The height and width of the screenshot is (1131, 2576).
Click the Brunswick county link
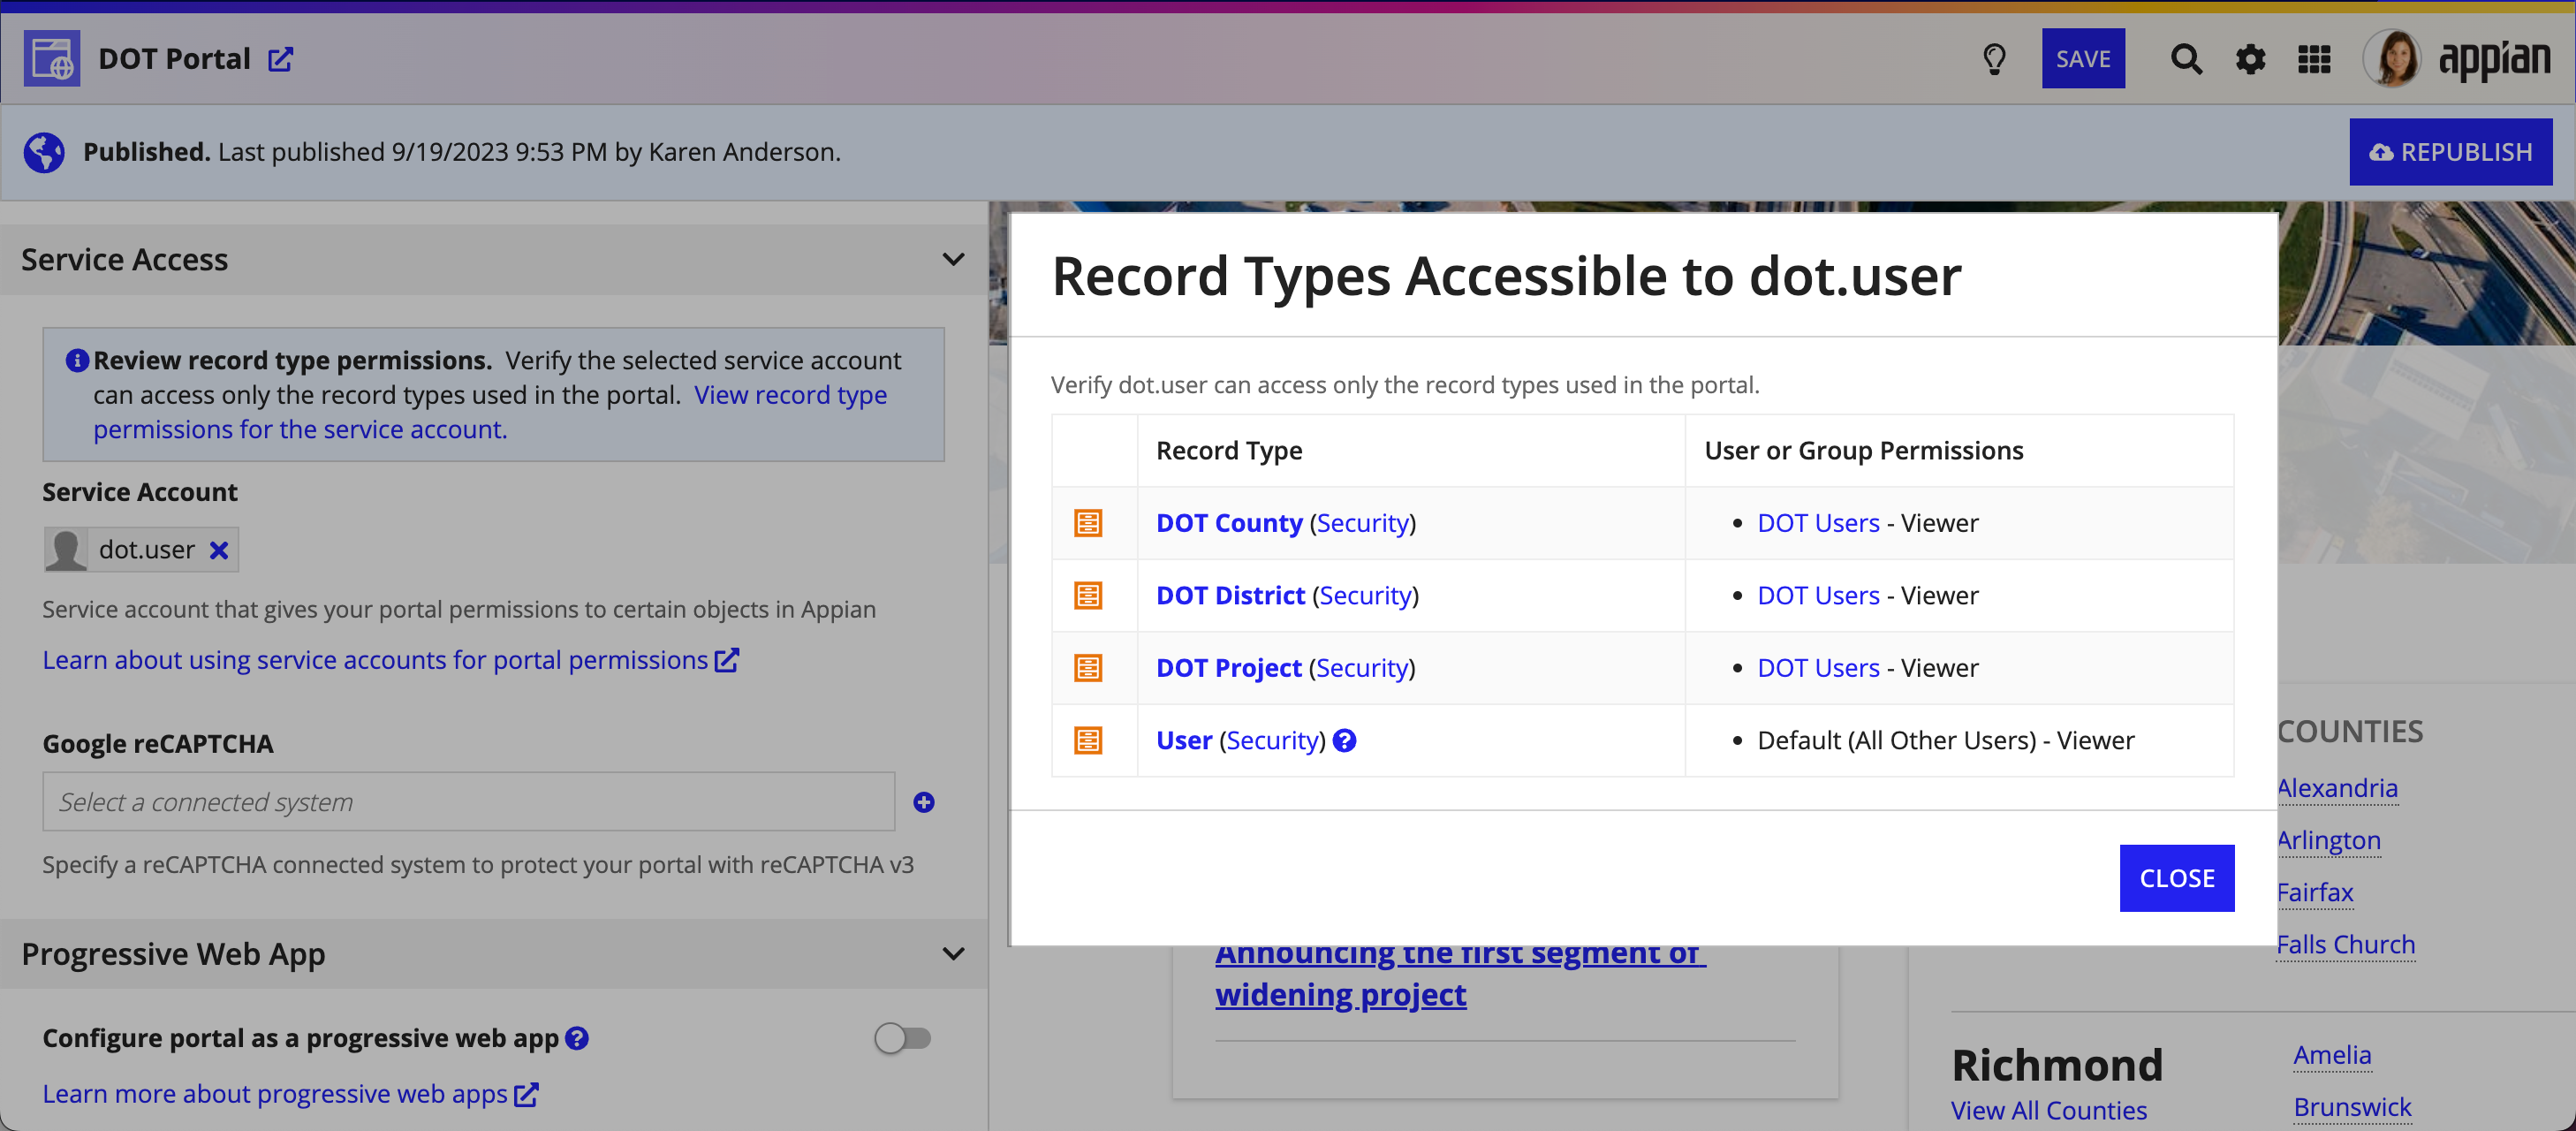2352,1107
